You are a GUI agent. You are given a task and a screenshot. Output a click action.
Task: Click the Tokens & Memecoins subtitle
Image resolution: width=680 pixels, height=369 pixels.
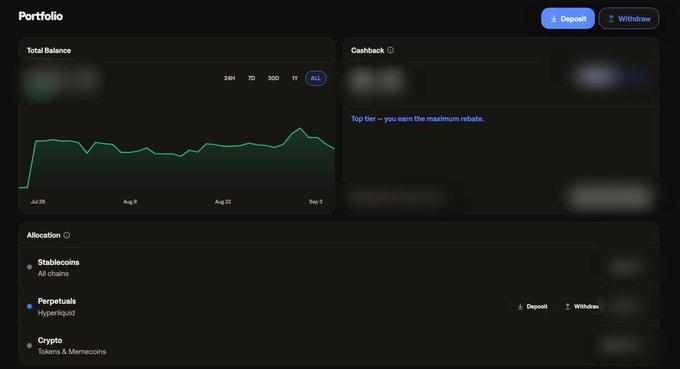(72, 352)
